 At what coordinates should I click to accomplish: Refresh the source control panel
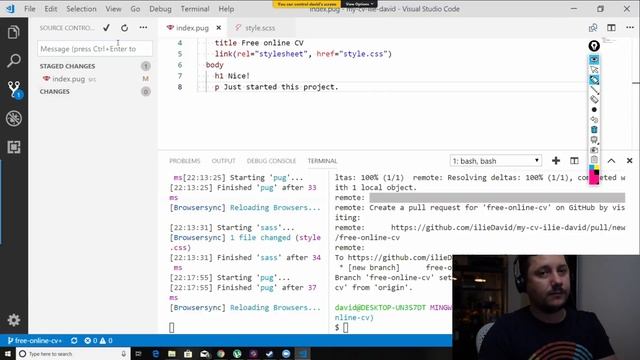[124, 28]
